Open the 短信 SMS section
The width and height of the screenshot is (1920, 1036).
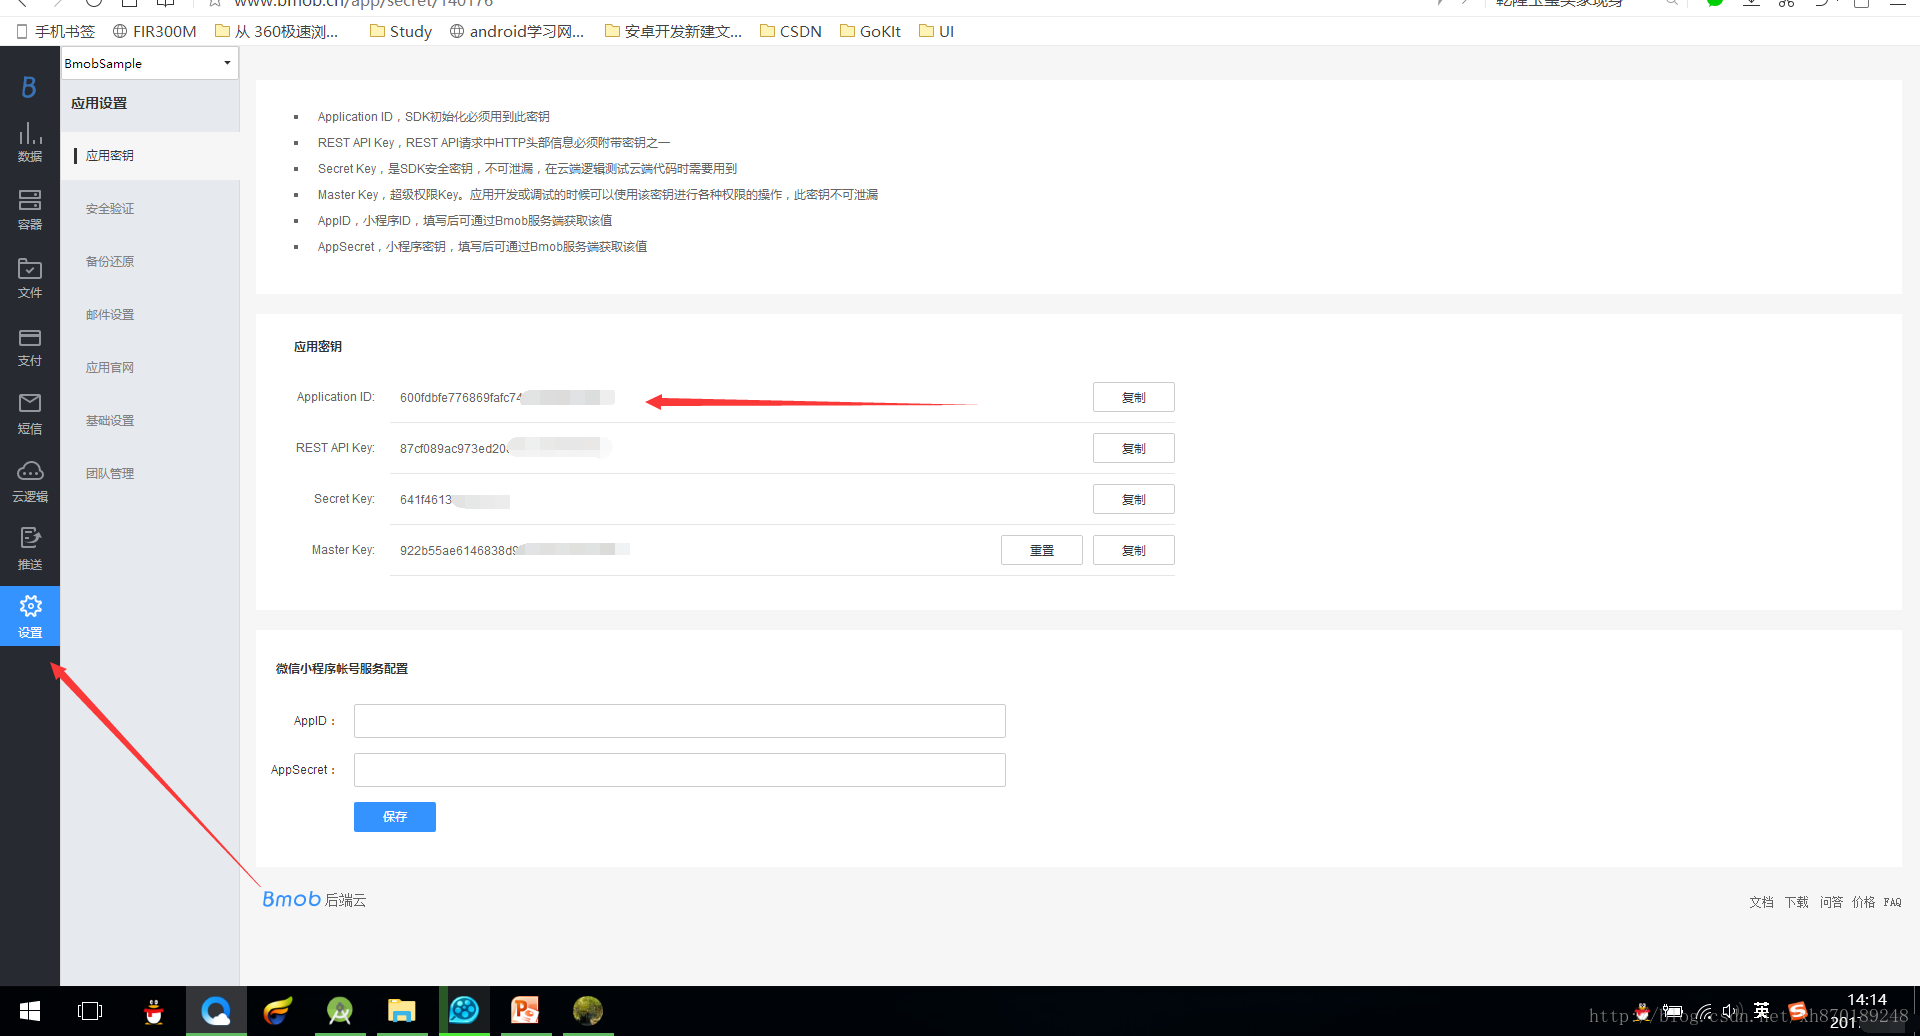tap(30, 414)
